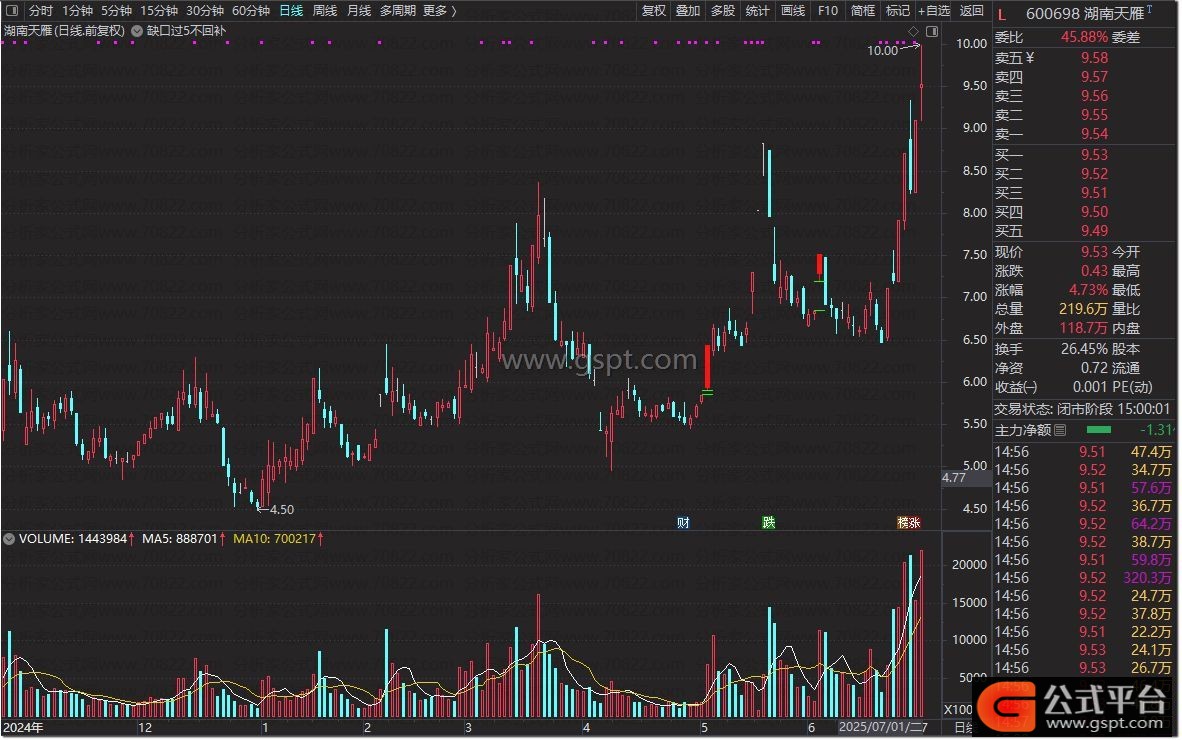
Task: Click the green 跌 event marker
Action: coord(769,523)
